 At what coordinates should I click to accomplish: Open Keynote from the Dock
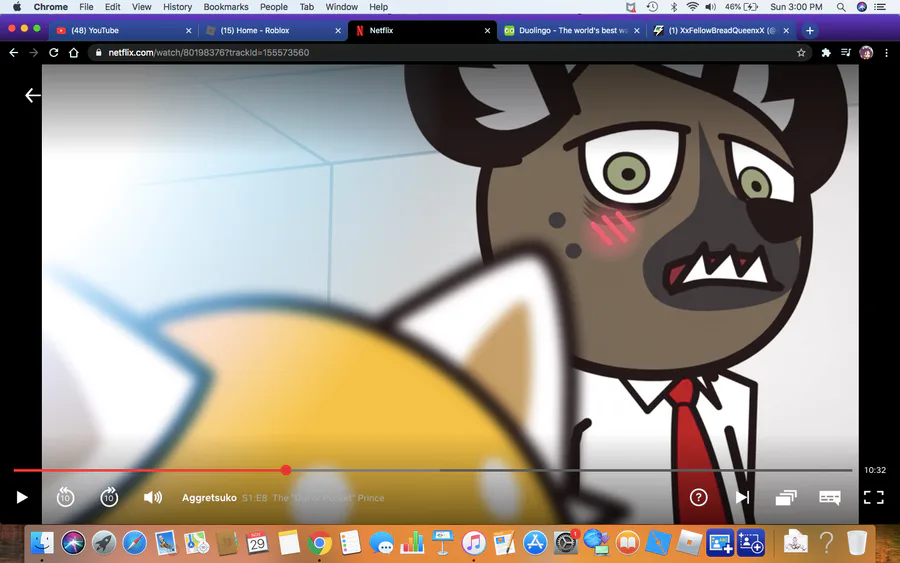443,542
